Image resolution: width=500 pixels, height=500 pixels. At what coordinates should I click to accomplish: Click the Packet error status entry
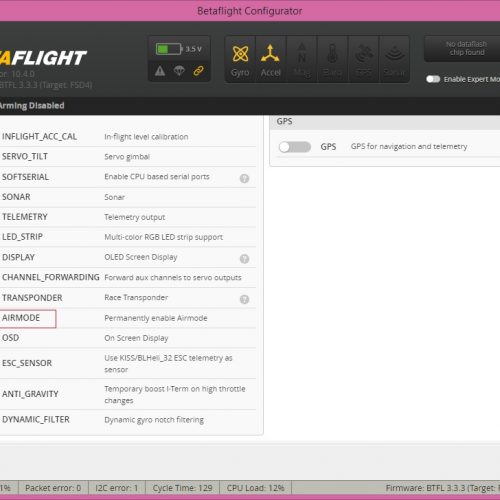(x=53, y=488)
